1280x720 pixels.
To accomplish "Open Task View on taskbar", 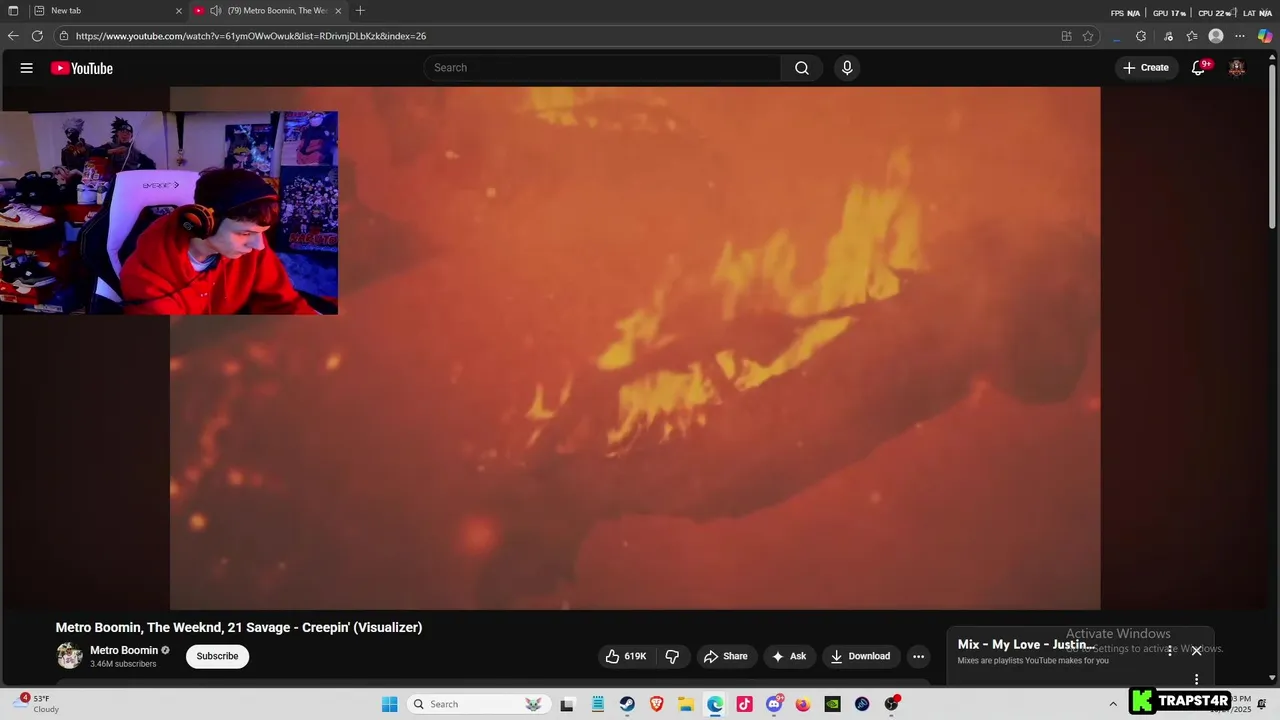I will pos(567,704).
